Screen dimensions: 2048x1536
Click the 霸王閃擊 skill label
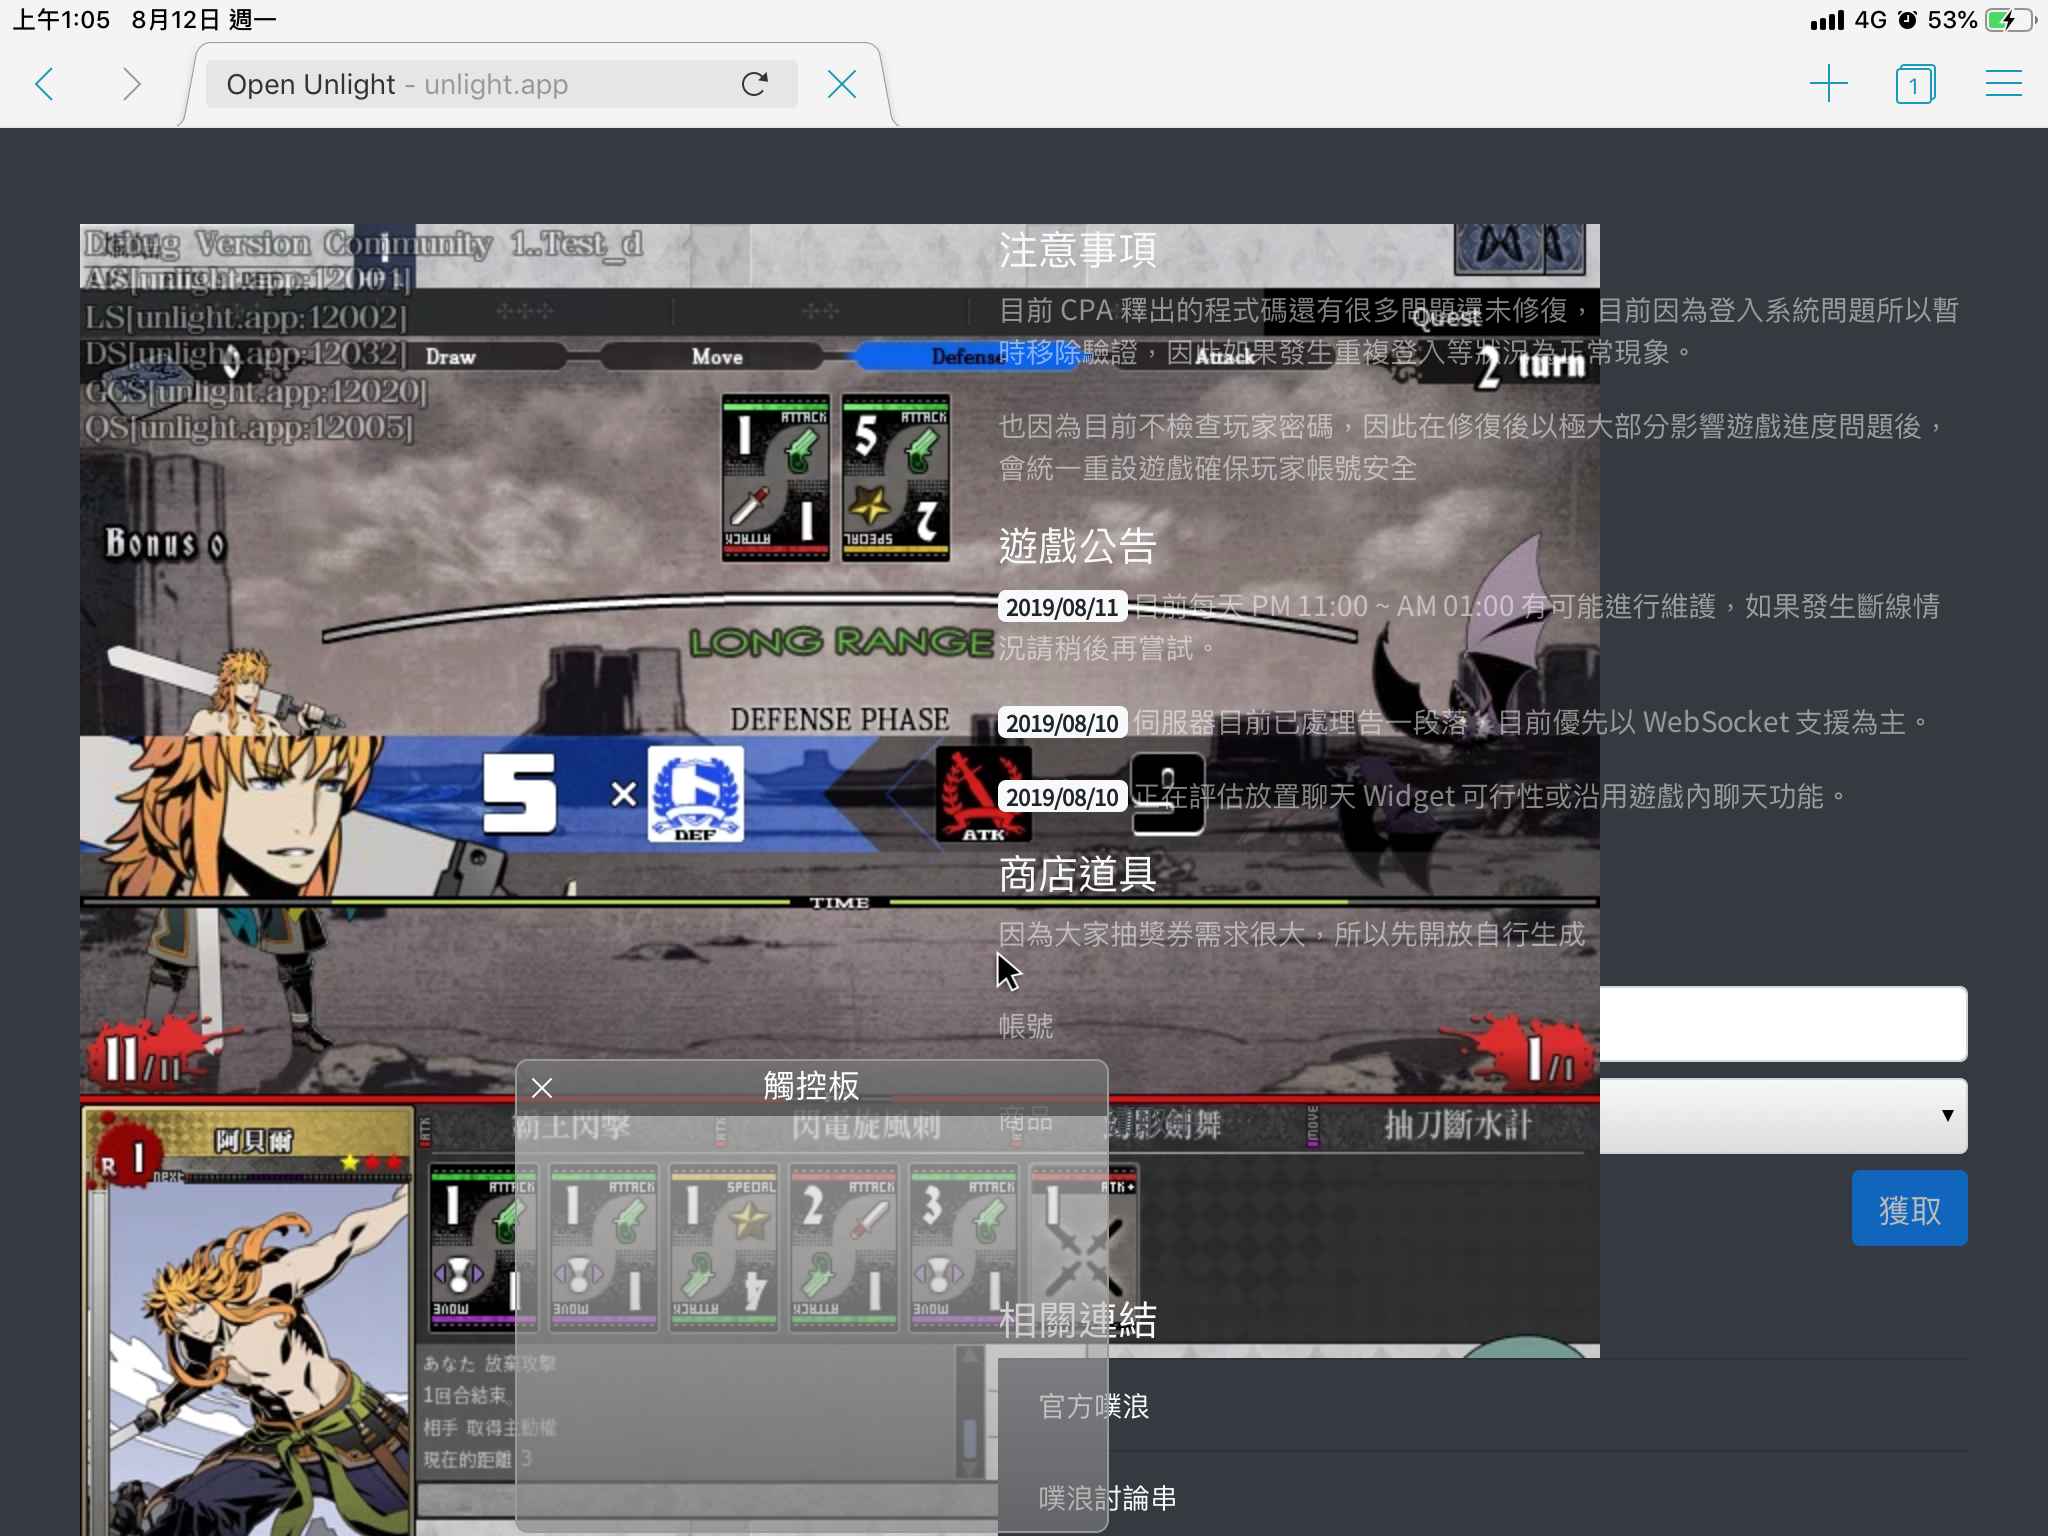click(571, 1126)
